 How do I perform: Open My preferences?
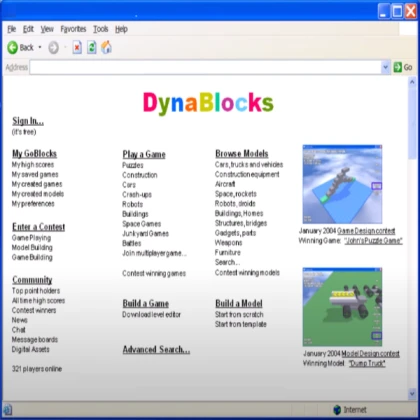point(33,204)
